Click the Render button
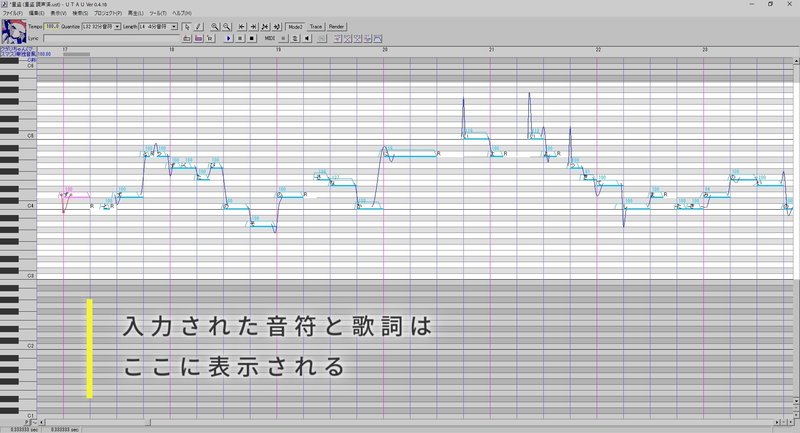800x433 pixels. (x=336, y=27)
